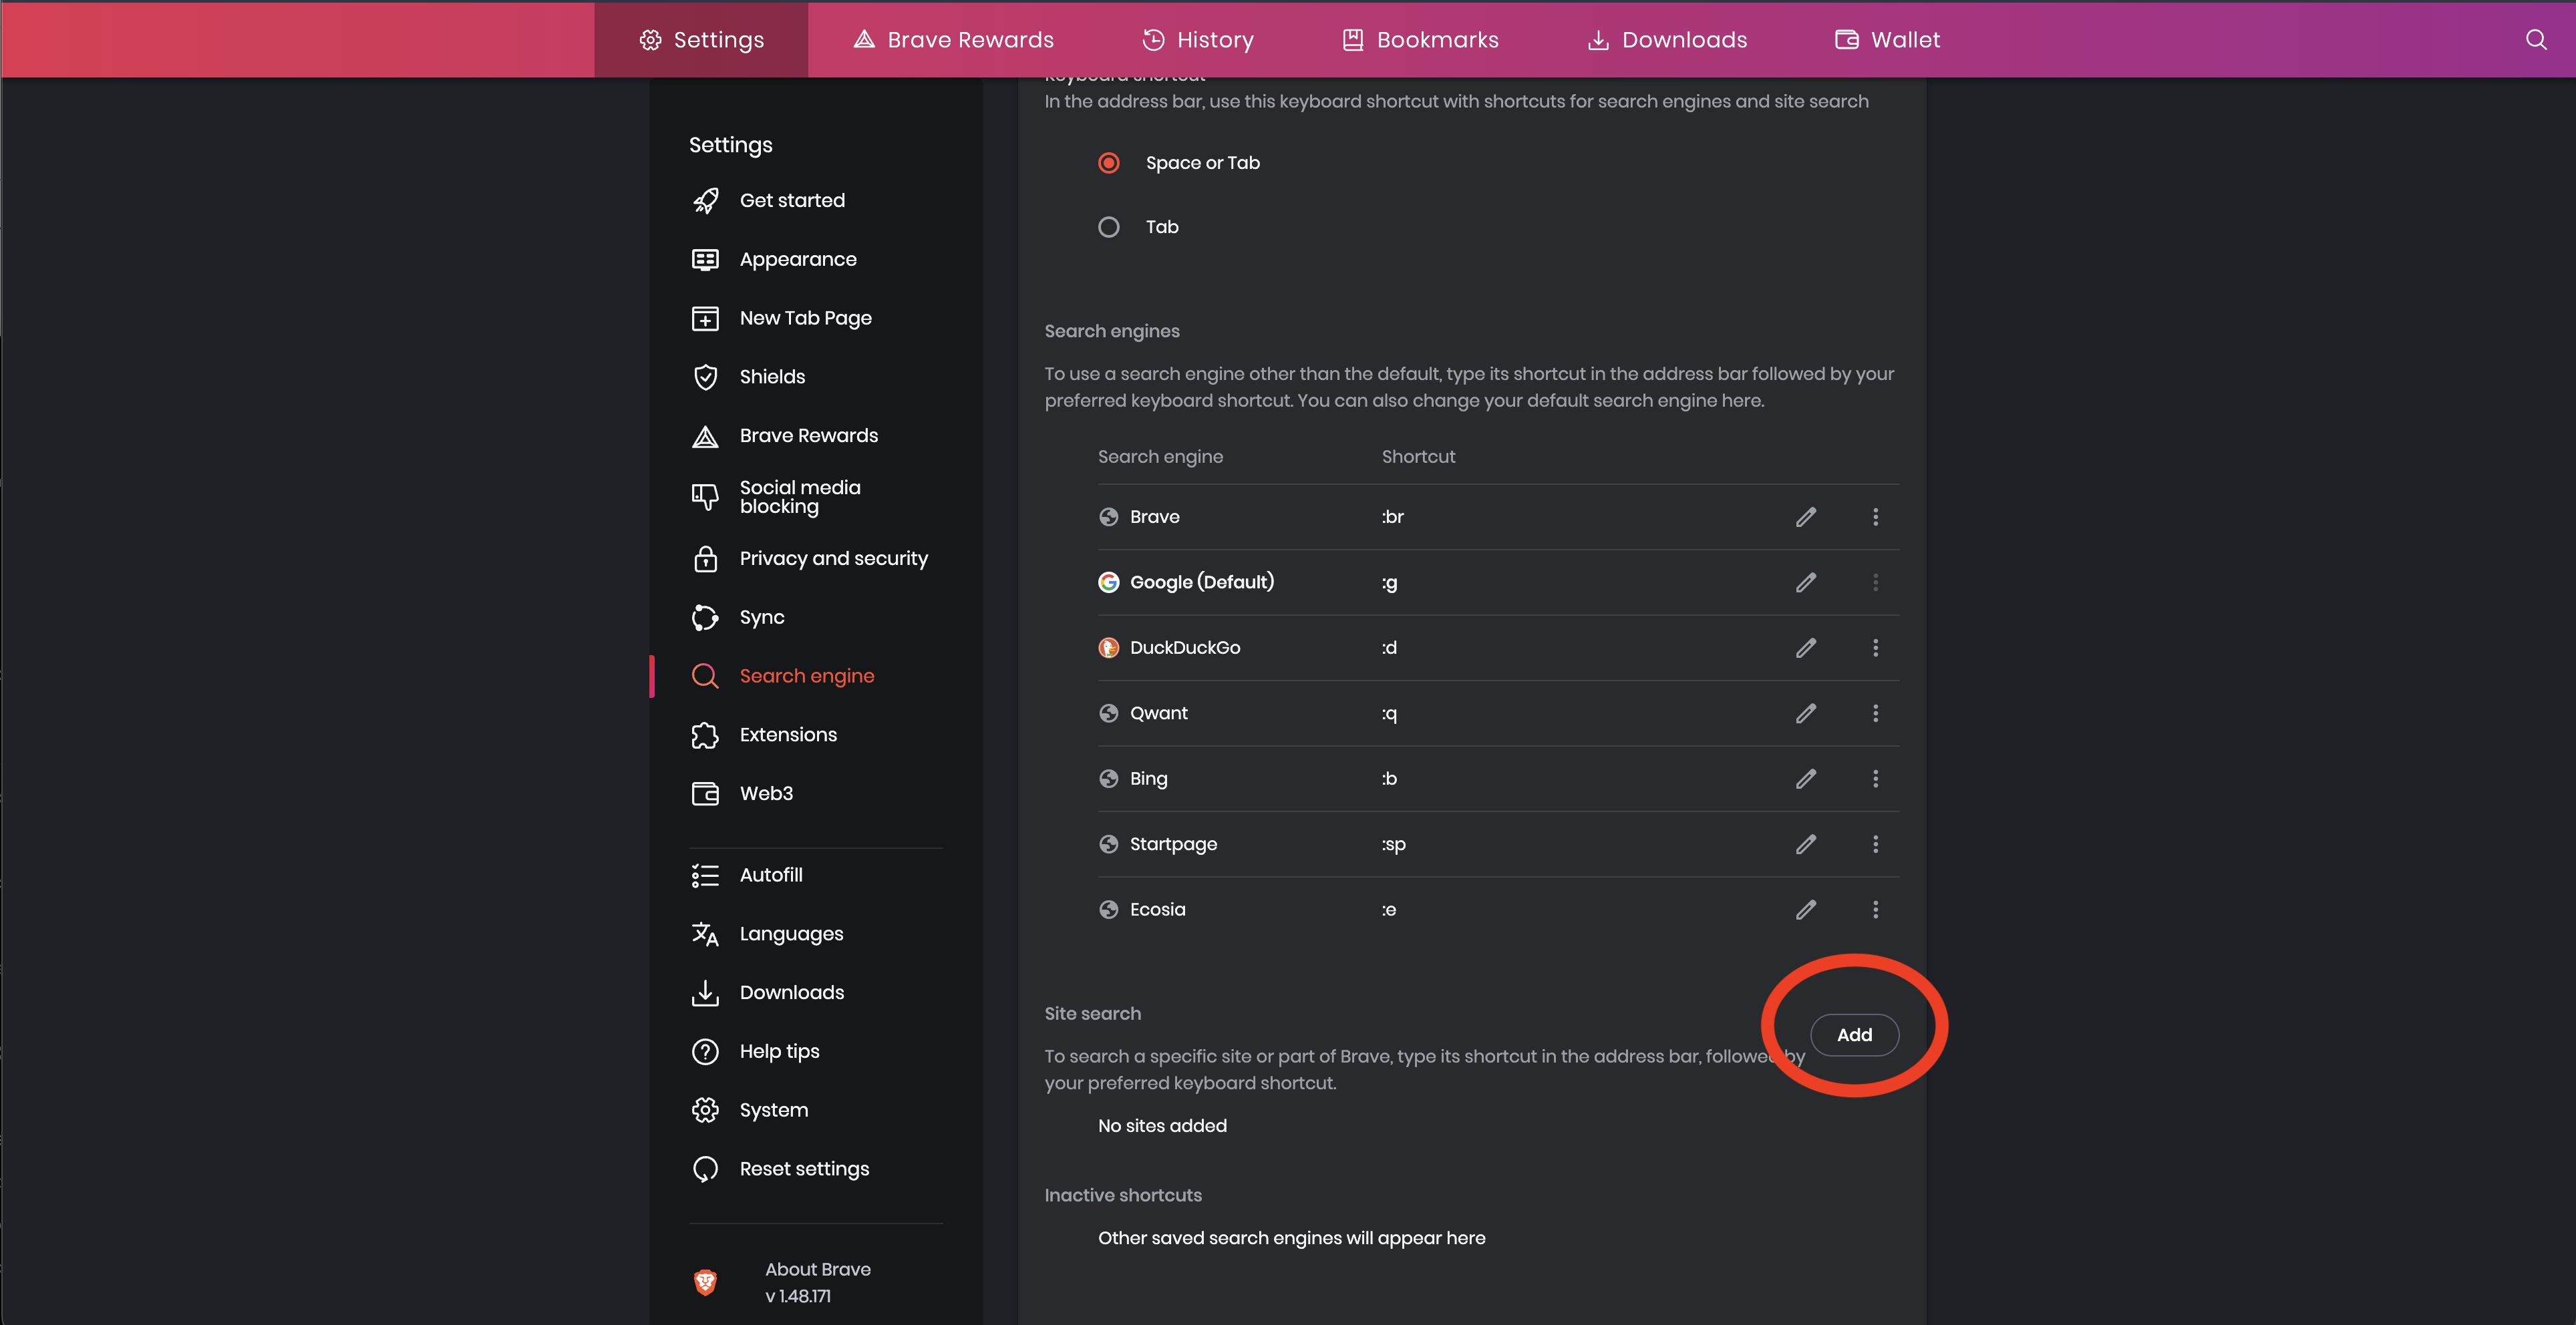Select the Space or Tab radio option
This screenshot has width=2576, height=1325.
pos(1108,163)
